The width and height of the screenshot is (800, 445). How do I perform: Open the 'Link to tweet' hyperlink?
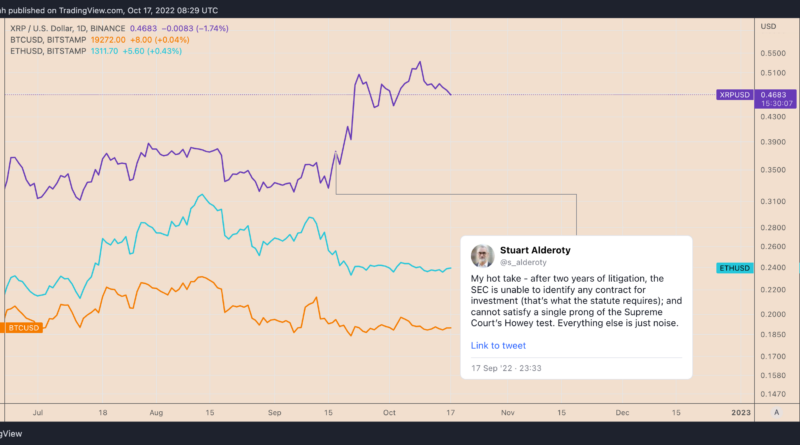(x=498, y=346)
